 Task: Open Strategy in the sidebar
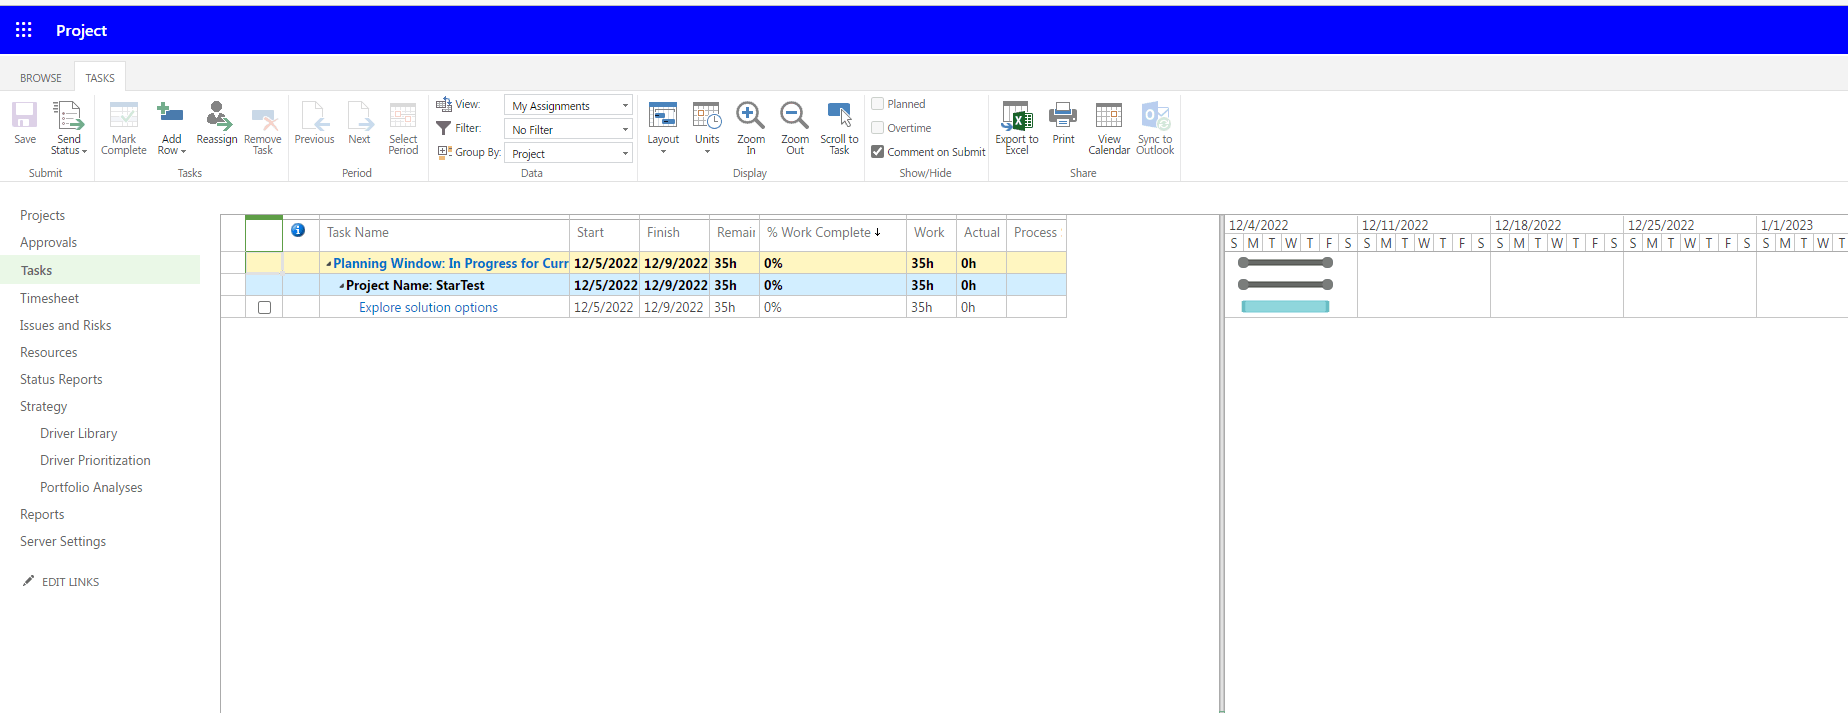point(43,406)
